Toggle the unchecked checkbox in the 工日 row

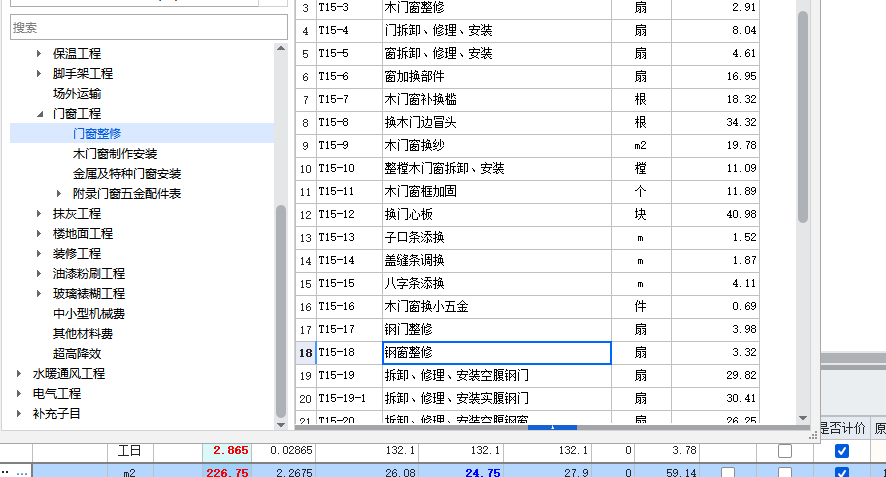(785, 451)
